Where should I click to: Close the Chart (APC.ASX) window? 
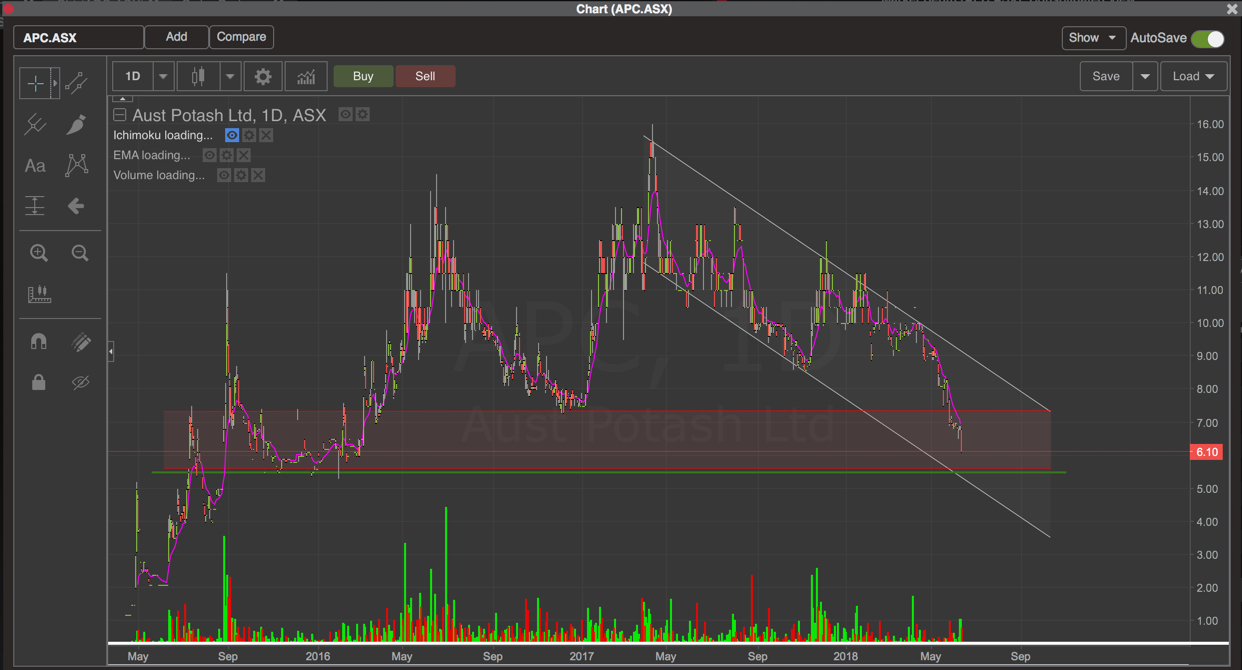coord(1232,9)
